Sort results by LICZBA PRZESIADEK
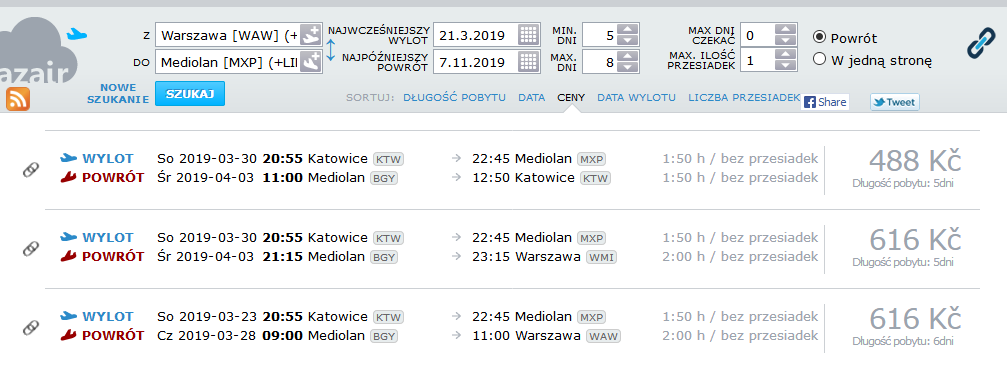This screenshot has height=366, width=1007. tap(744, 98)
